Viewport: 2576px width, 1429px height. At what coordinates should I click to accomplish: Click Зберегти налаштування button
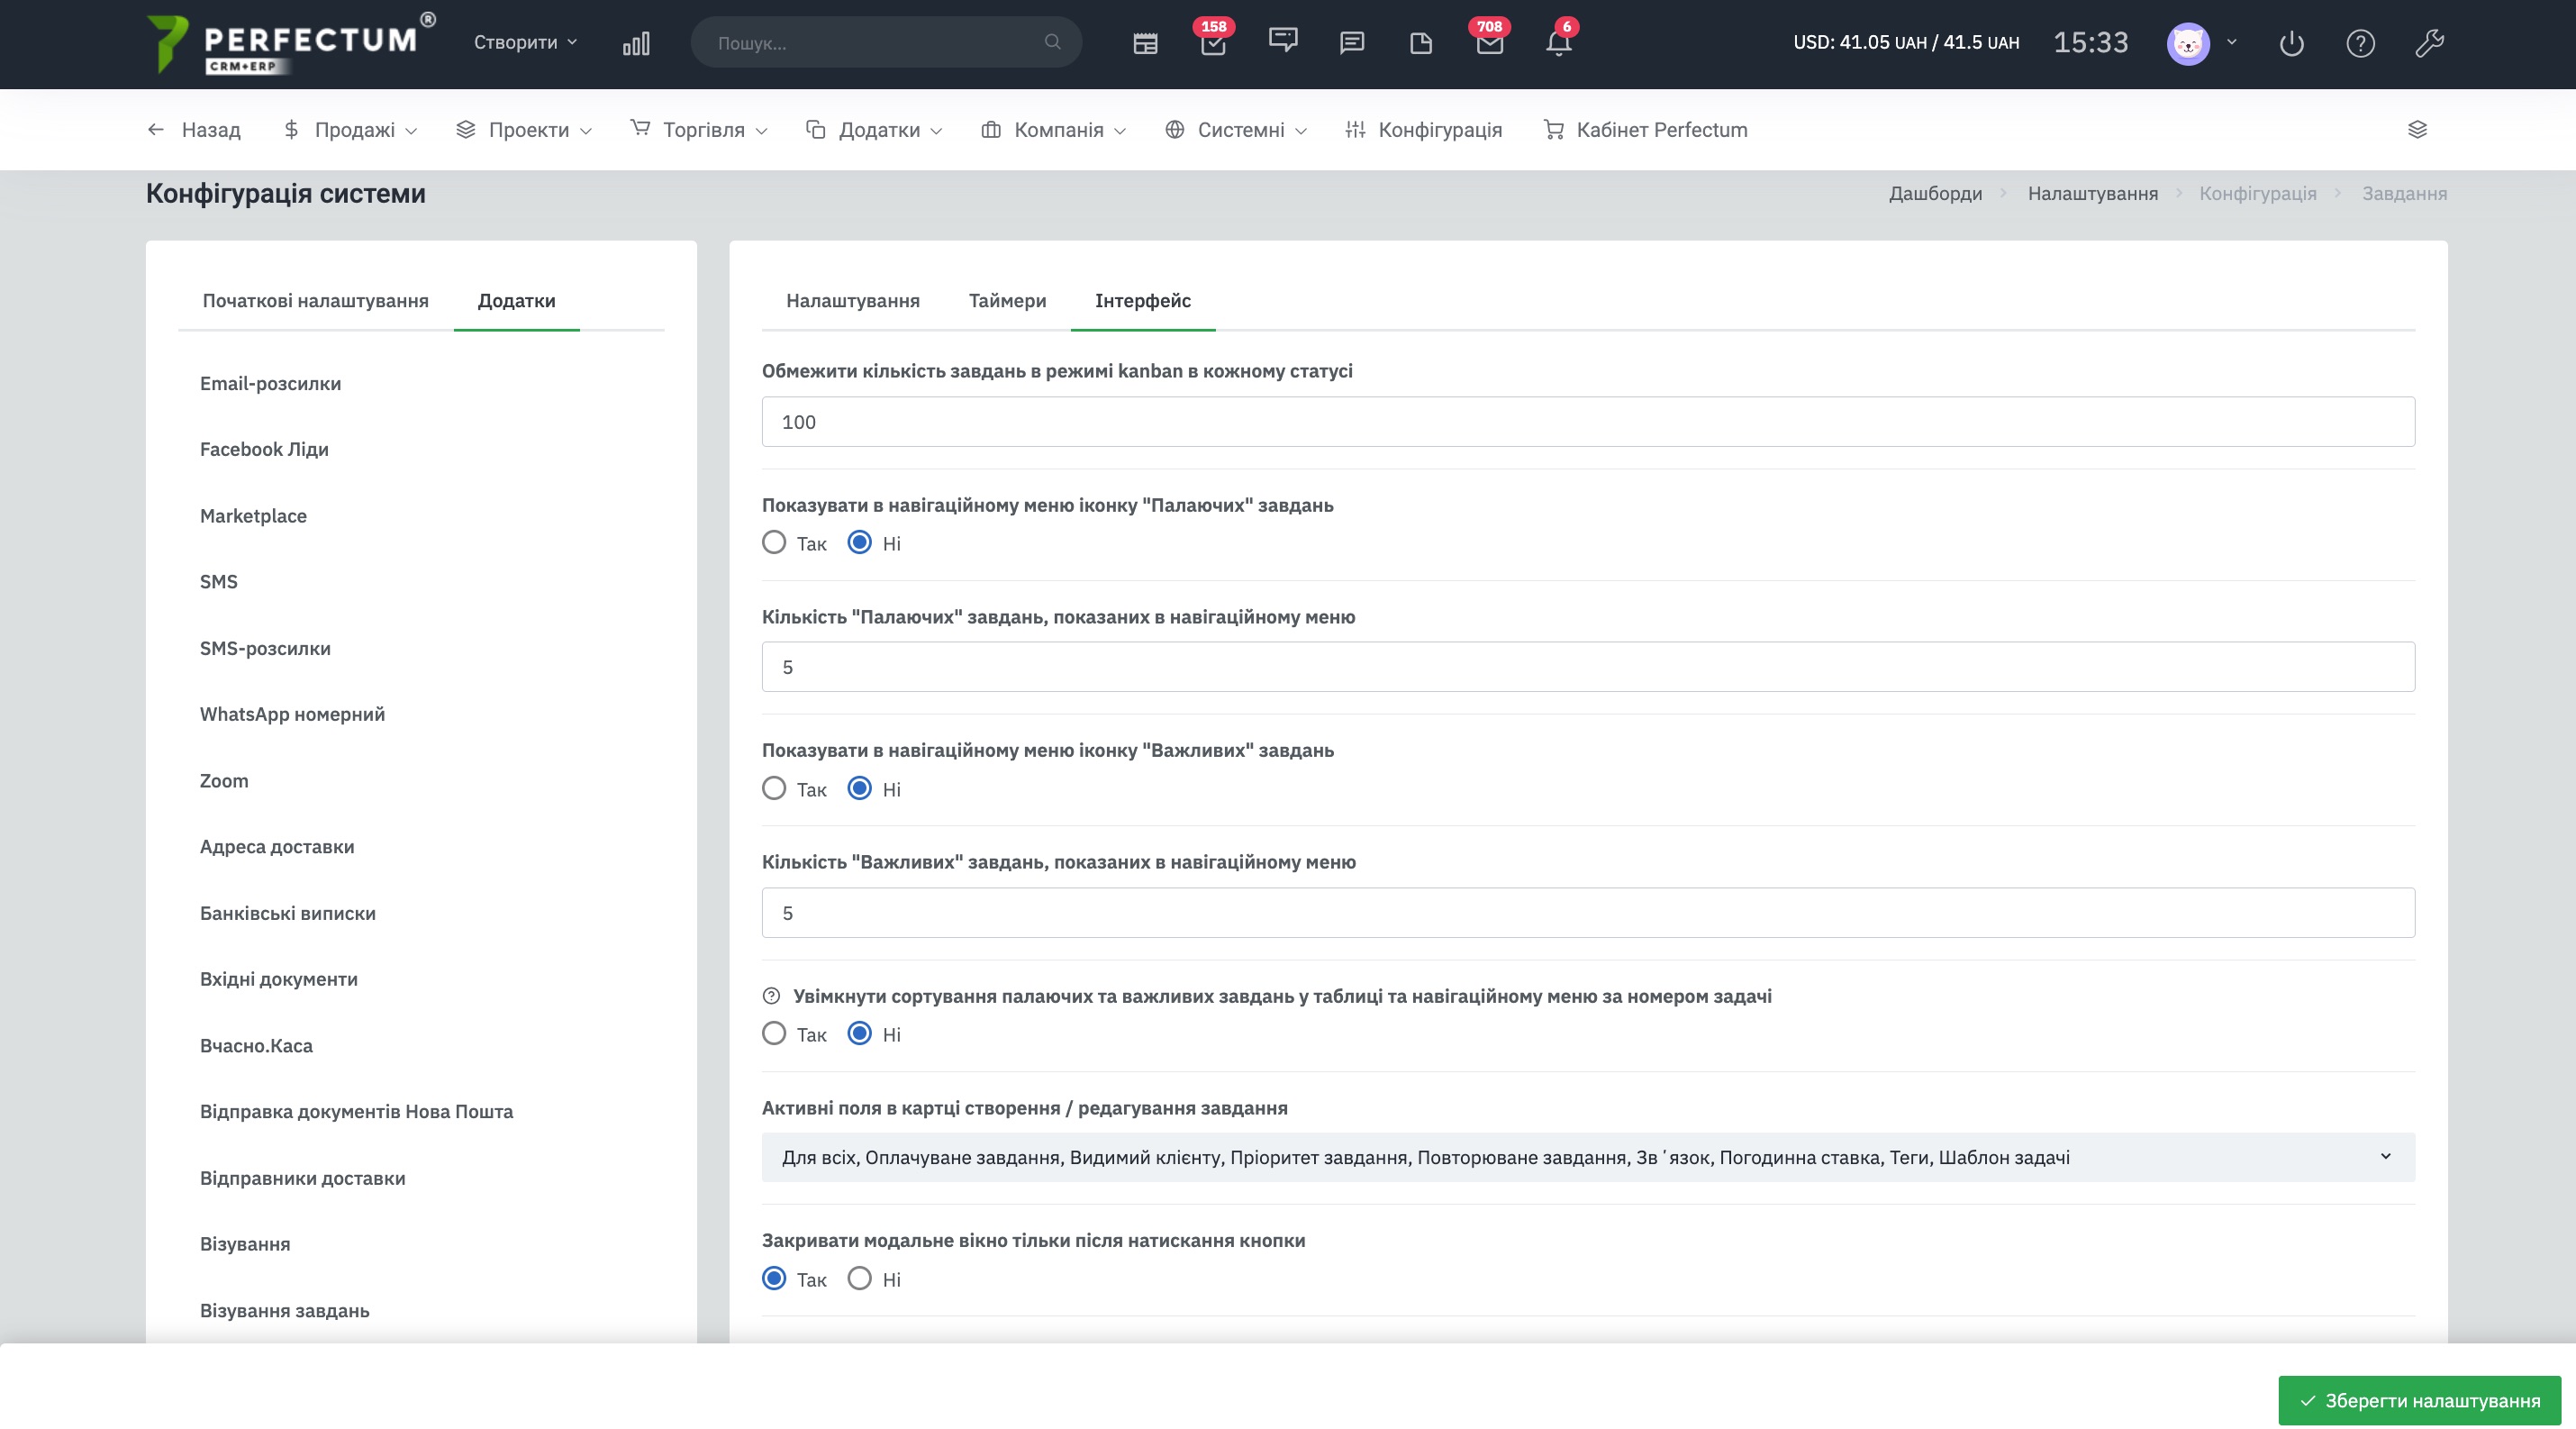(2419, 1400)
